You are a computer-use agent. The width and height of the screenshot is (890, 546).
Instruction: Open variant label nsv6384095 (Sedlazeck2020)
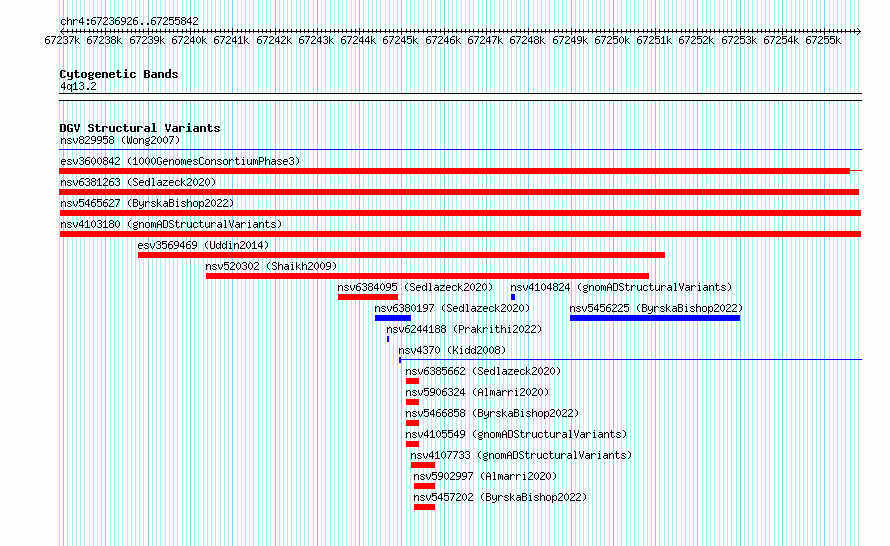[x=415, y=287]
